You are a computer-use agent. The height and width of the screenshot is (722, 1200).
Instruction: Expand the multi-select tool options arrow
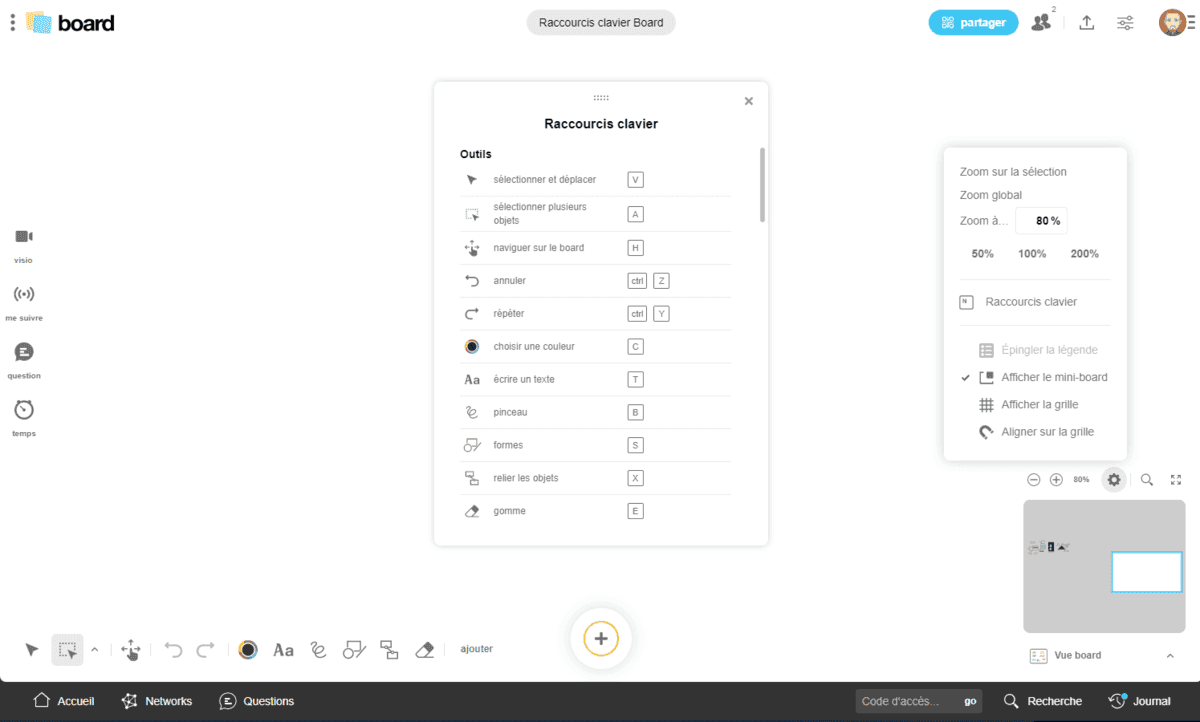[95, 650]
